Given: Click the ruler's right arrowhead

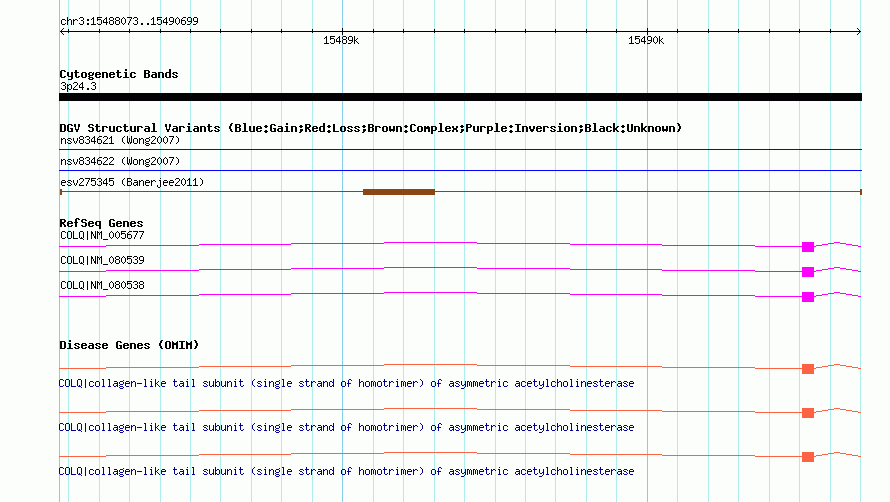Looking at the screenshot, I should click(858, 32).
